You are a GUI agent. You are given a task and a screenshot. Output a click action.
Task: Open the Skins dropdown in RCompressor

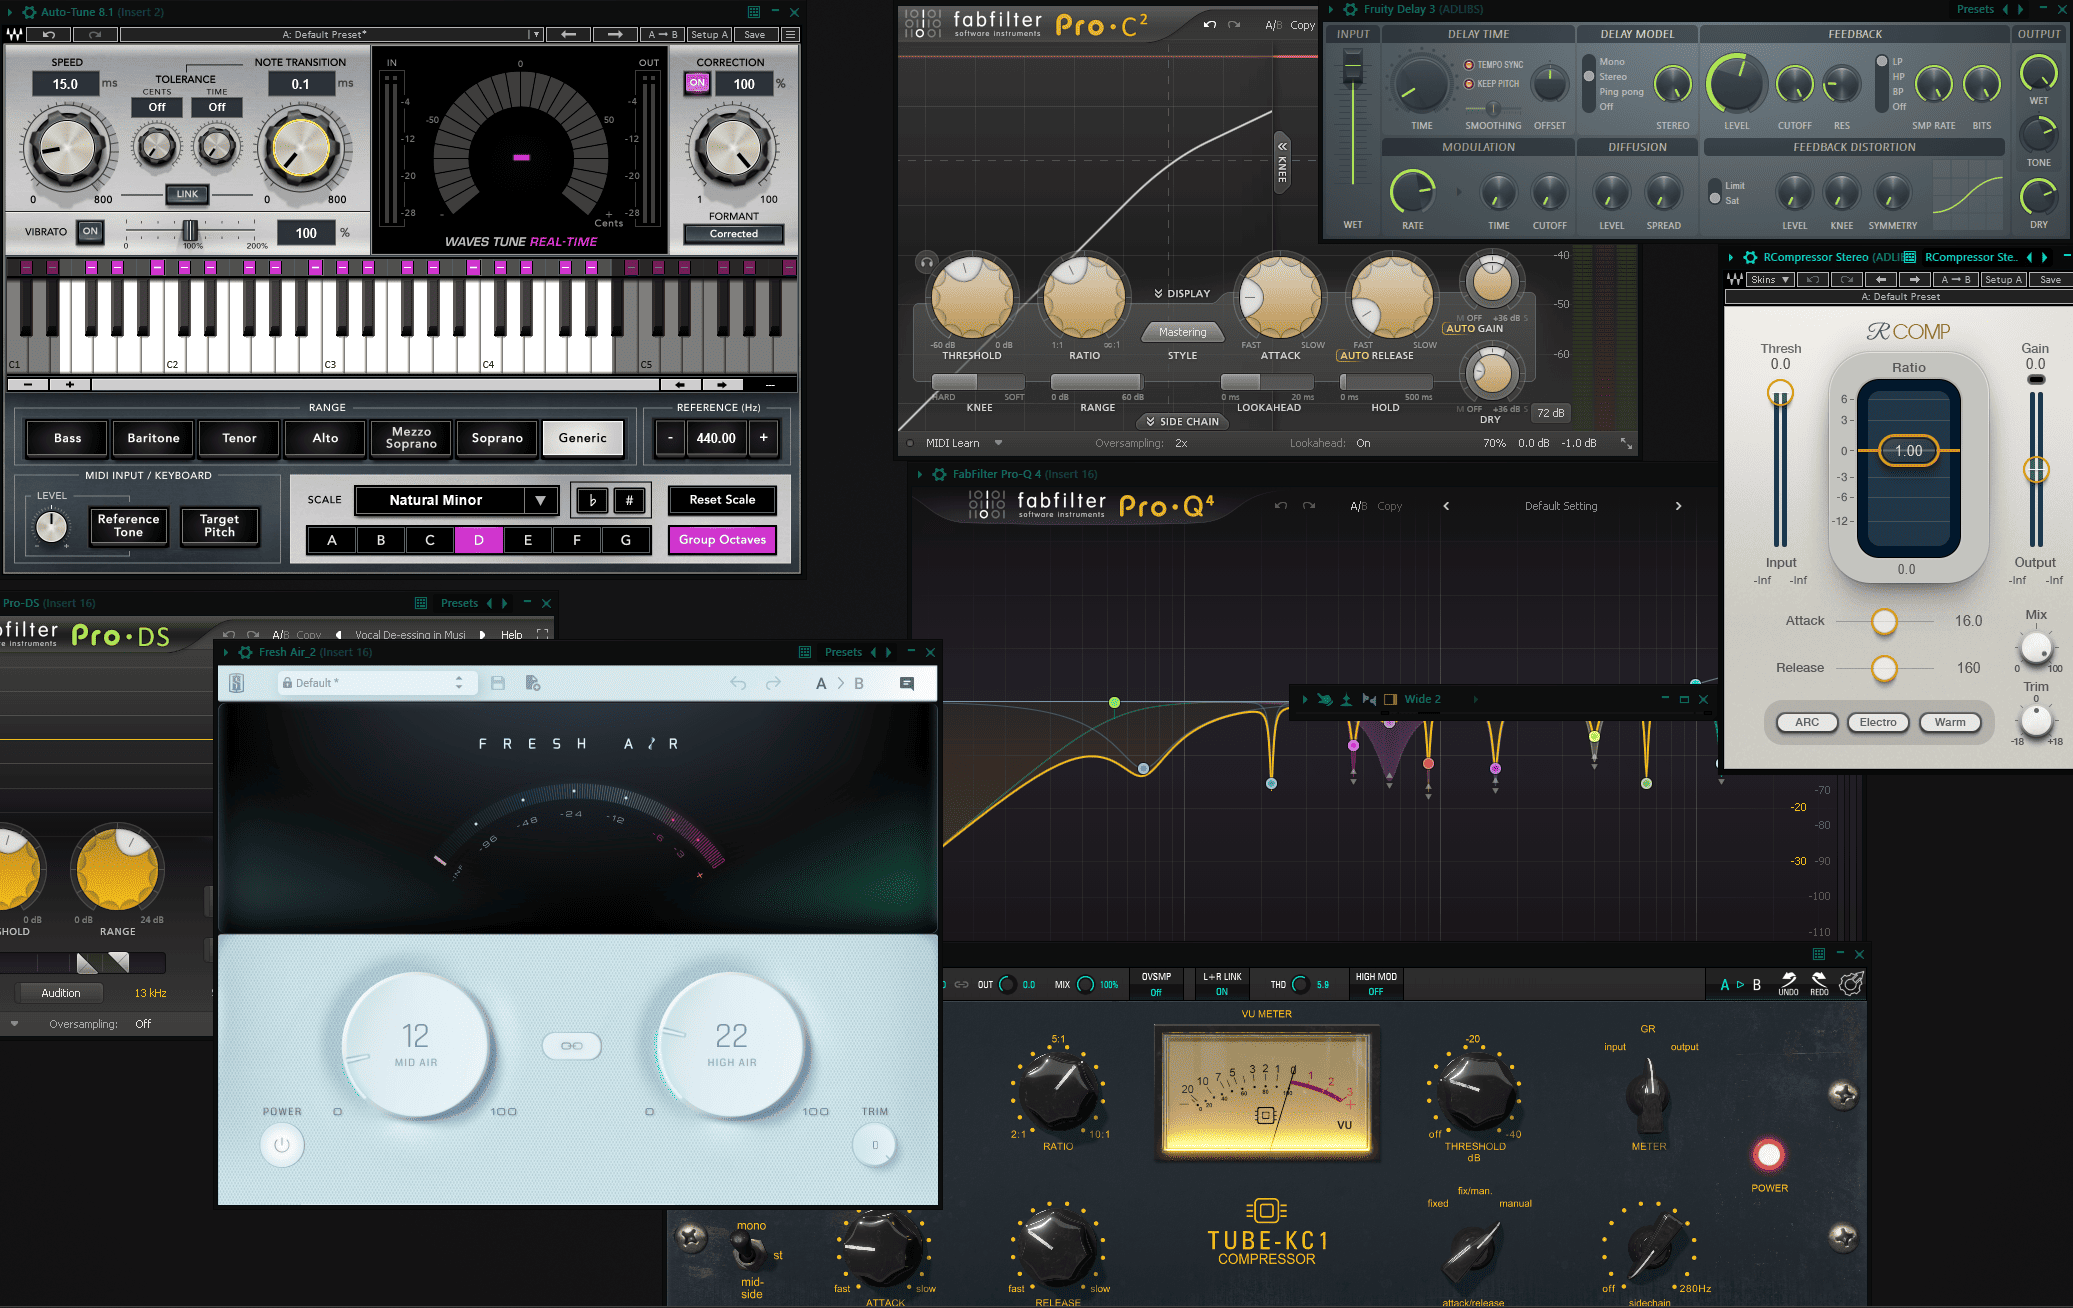click(1769, 279)
